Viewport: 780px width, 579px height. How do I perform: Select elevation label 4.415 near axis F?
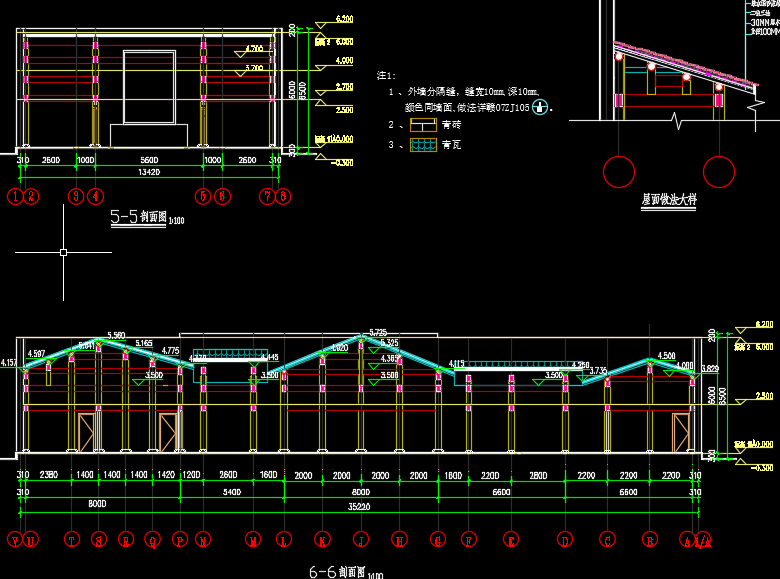pos(457,364)
